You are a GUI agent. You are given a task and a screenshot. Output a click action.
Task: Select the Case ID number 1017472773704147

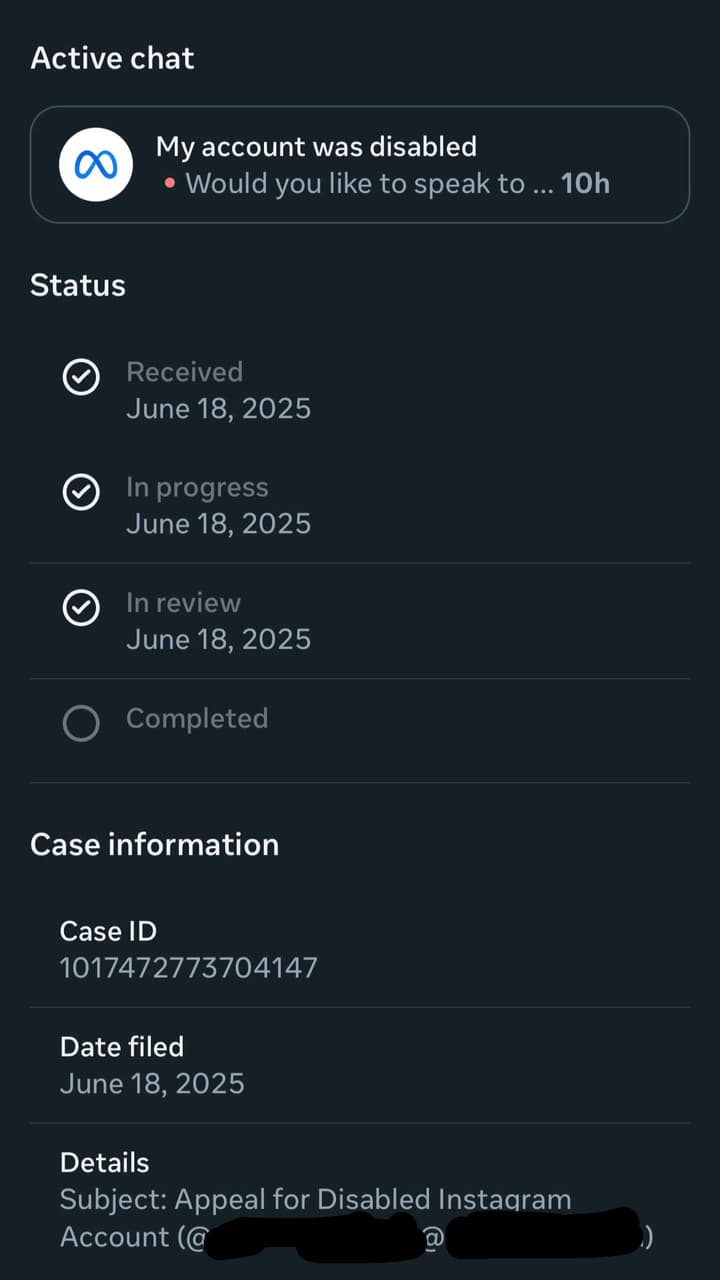189,968
